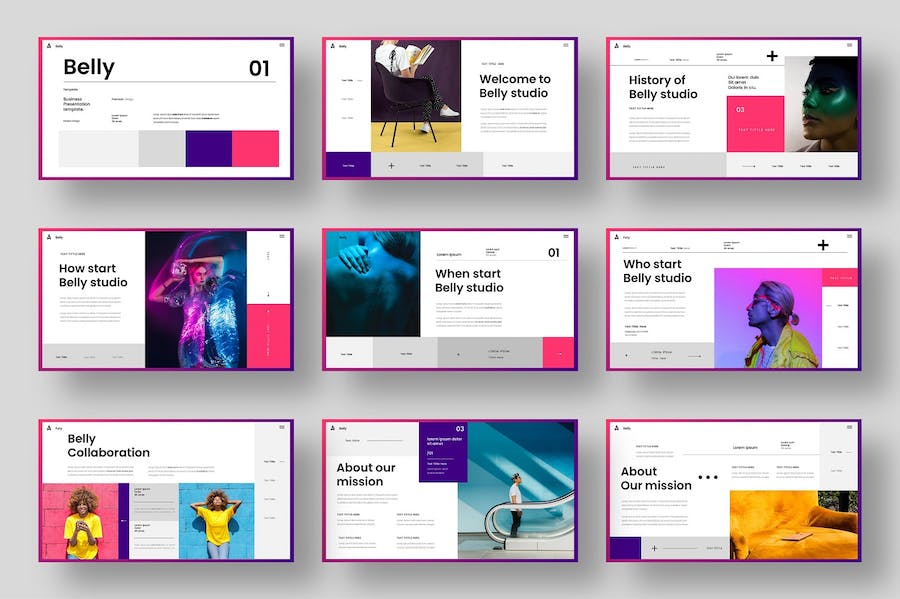This screenshot has width=900, height=599.
Task: Click the "Welcome to Belly studio" heading
Action: [x=514, y=86]
